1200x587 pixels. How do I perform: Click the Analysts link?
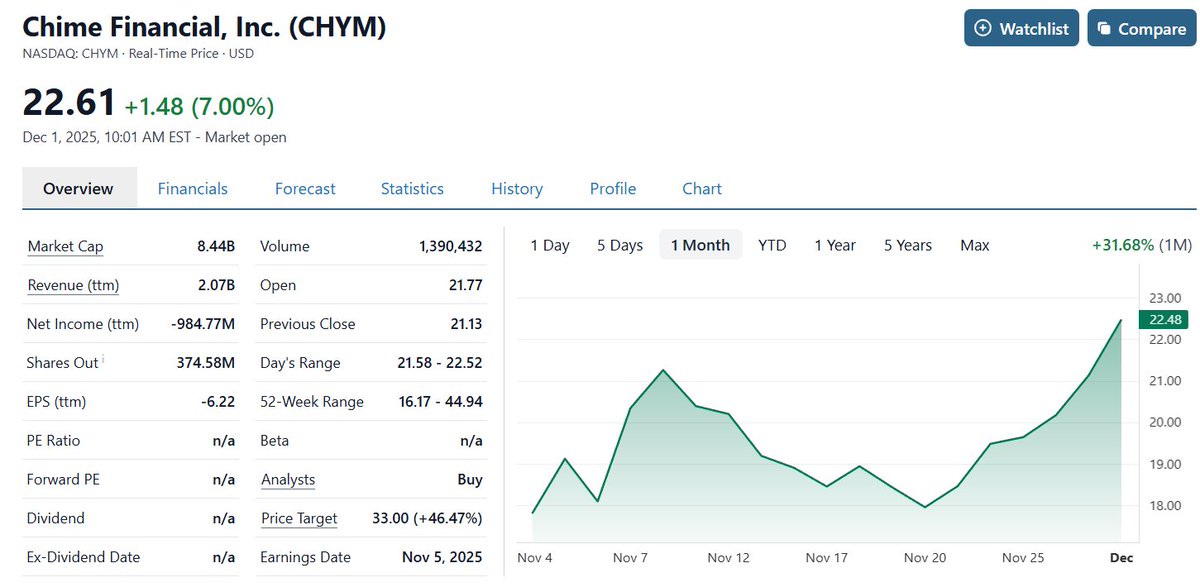pyautogui.click(x=288, y=479)
